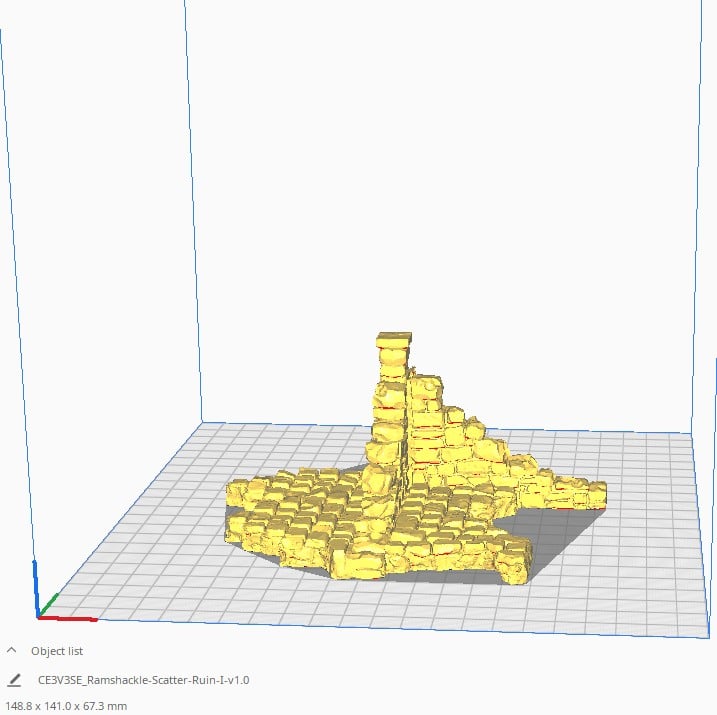This screenshot has width=717, height=715.
Task: Click the red X axis line at origin
Action: click(72, 618)
